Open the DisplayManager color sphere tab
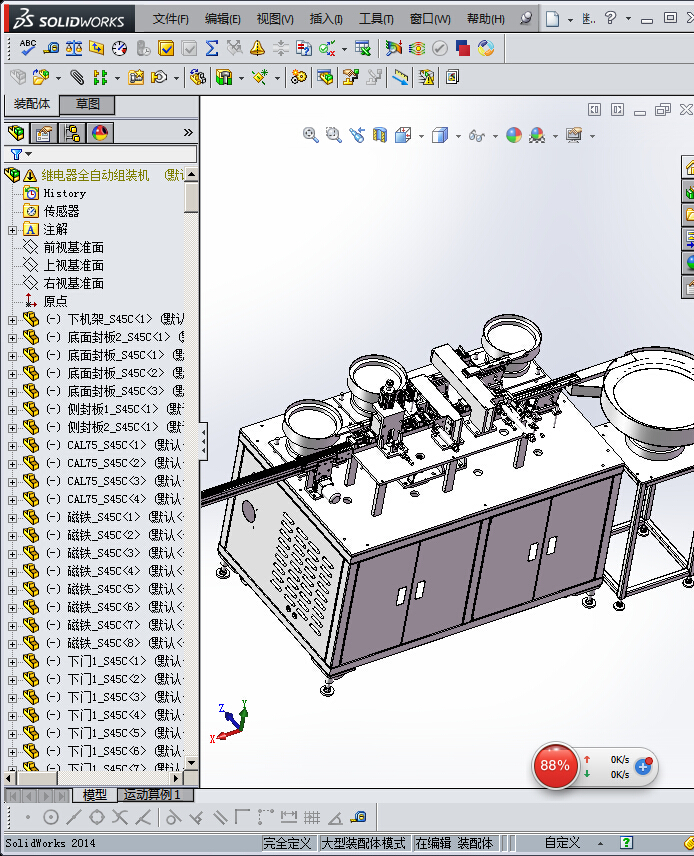 click(x=99, y=133)
